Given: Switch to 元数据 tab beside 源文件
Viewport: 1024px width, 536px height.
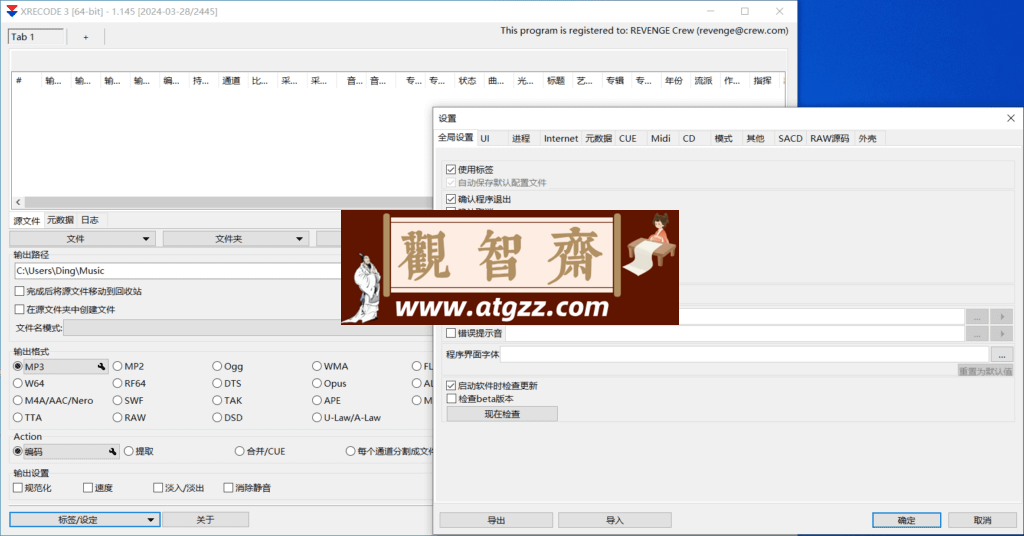Looking at the screenshot, I should 60,220.
